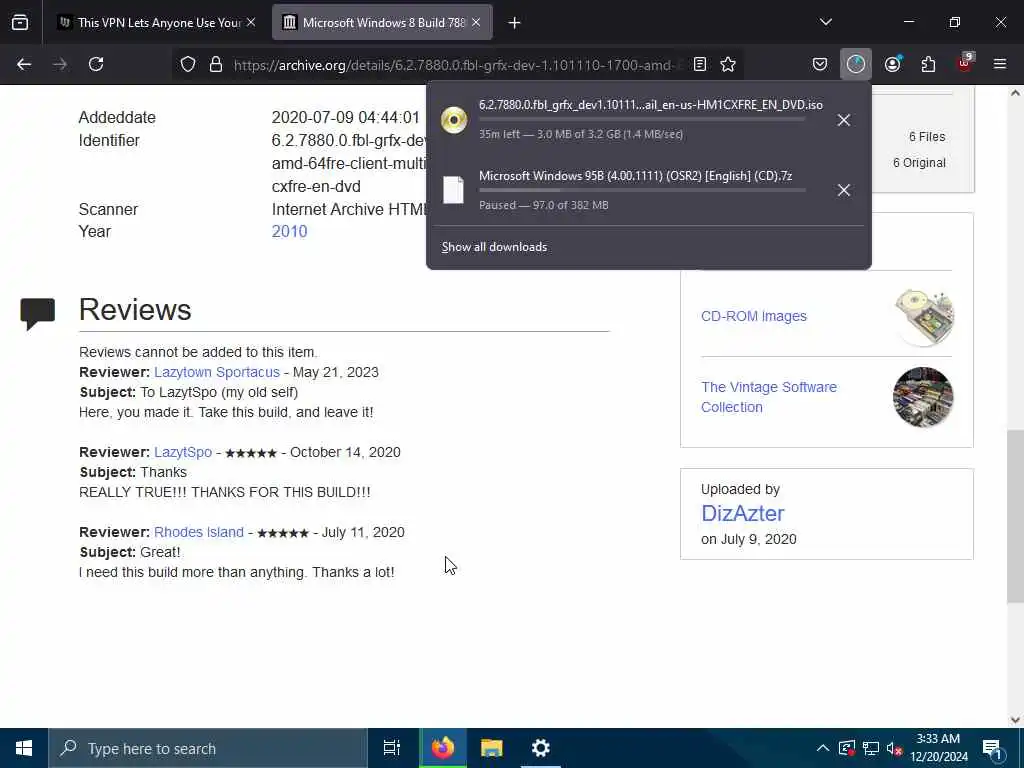The image size is (1024, 768).
Task: Toggle reader view in address bar
Action: click(x=699, y=64)
